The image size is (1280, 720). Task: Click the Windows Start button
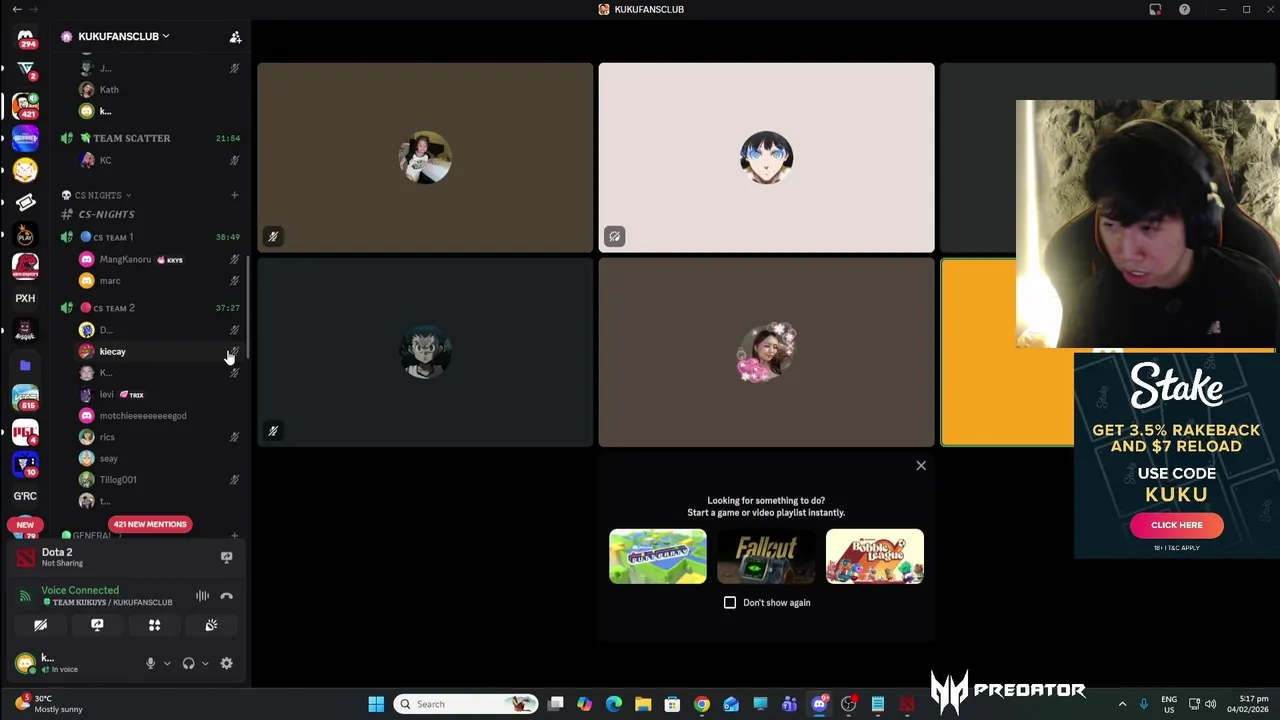coord(376,704)
